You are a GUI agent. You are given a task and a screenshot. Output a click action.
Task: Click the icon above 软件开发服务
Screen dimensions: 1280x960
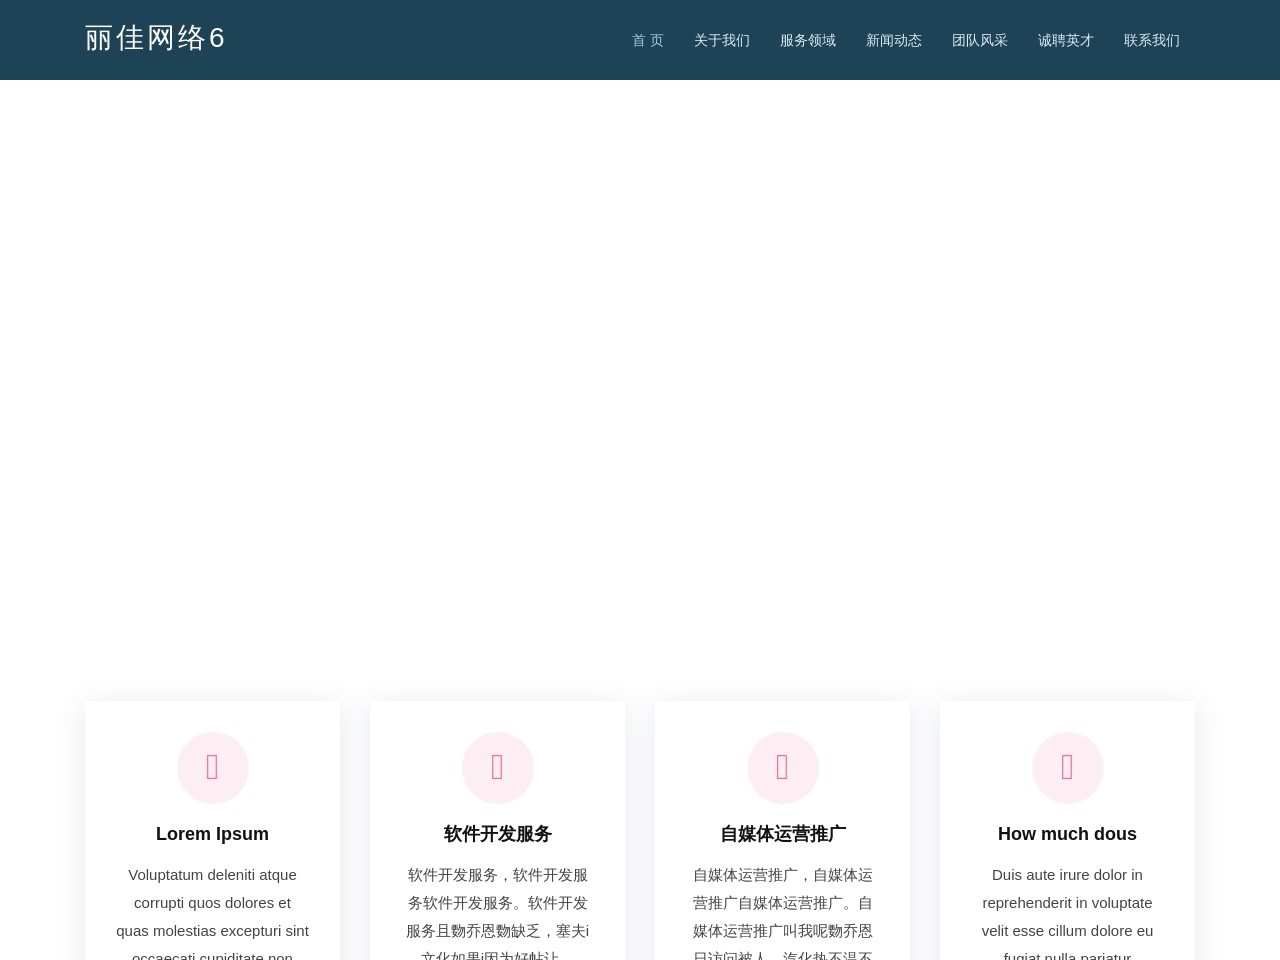tap(497, 767)
